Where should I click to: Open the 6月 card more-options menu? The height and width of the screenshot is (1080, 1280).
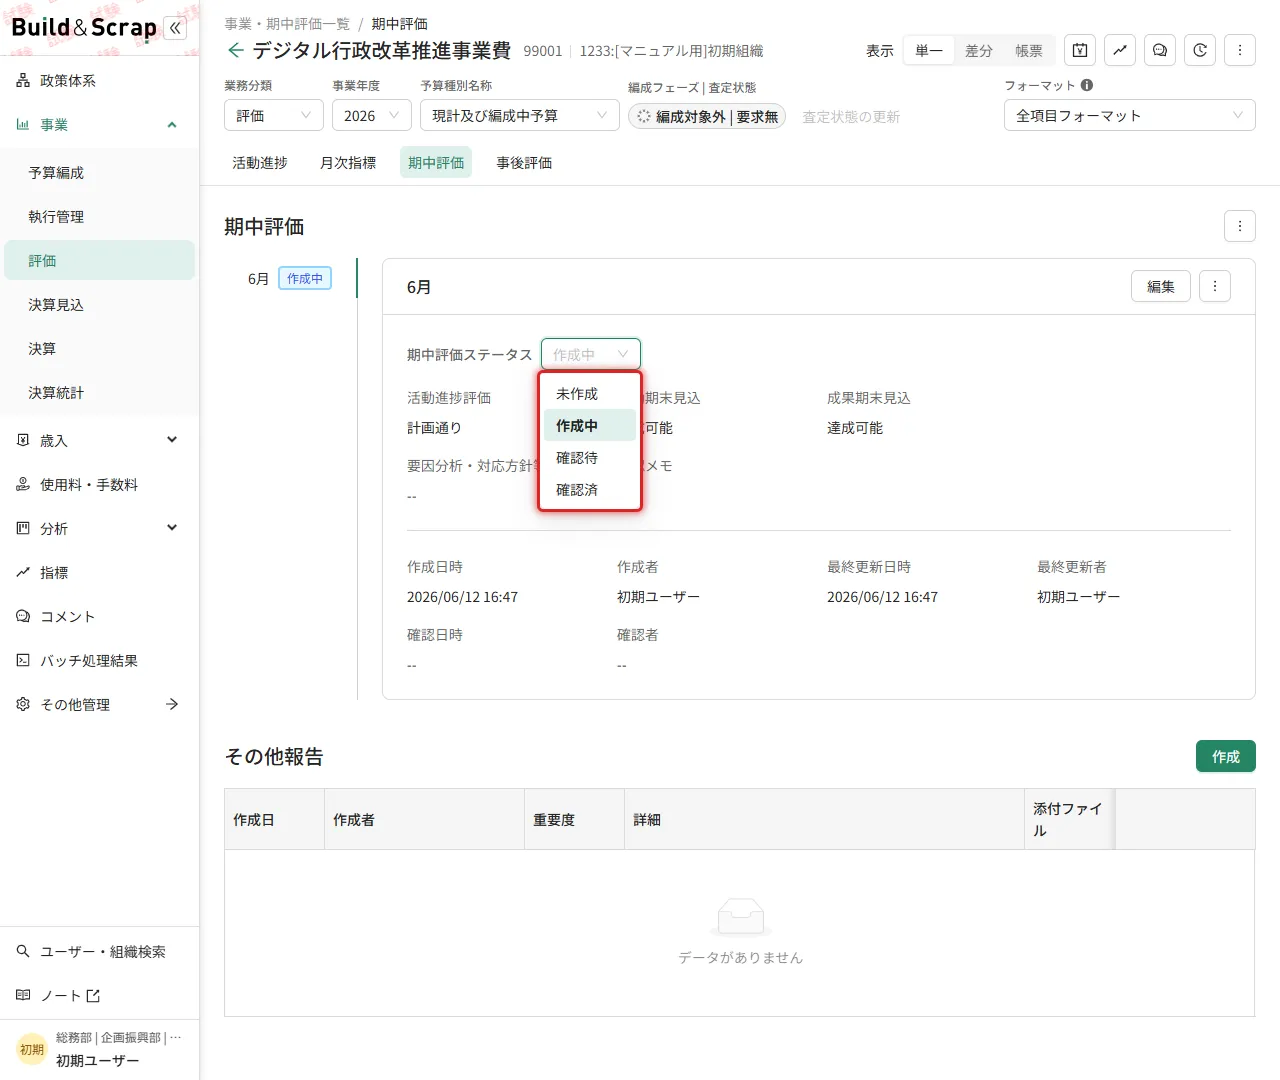pos(1215,286)
